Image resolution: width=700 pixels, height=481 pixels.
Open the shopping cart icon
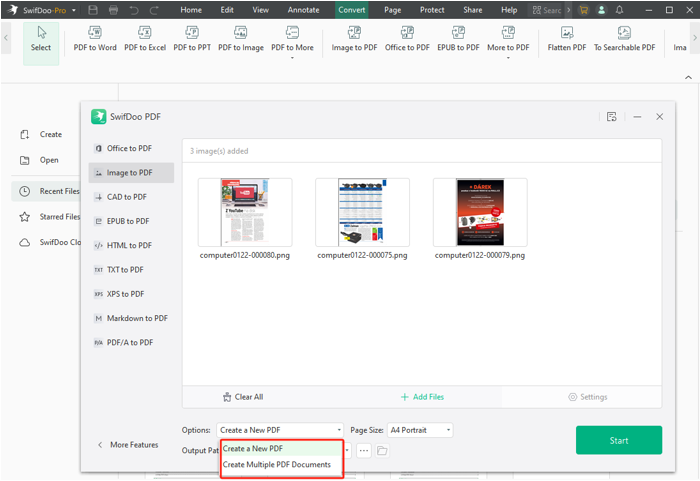[x=583, y=10]
